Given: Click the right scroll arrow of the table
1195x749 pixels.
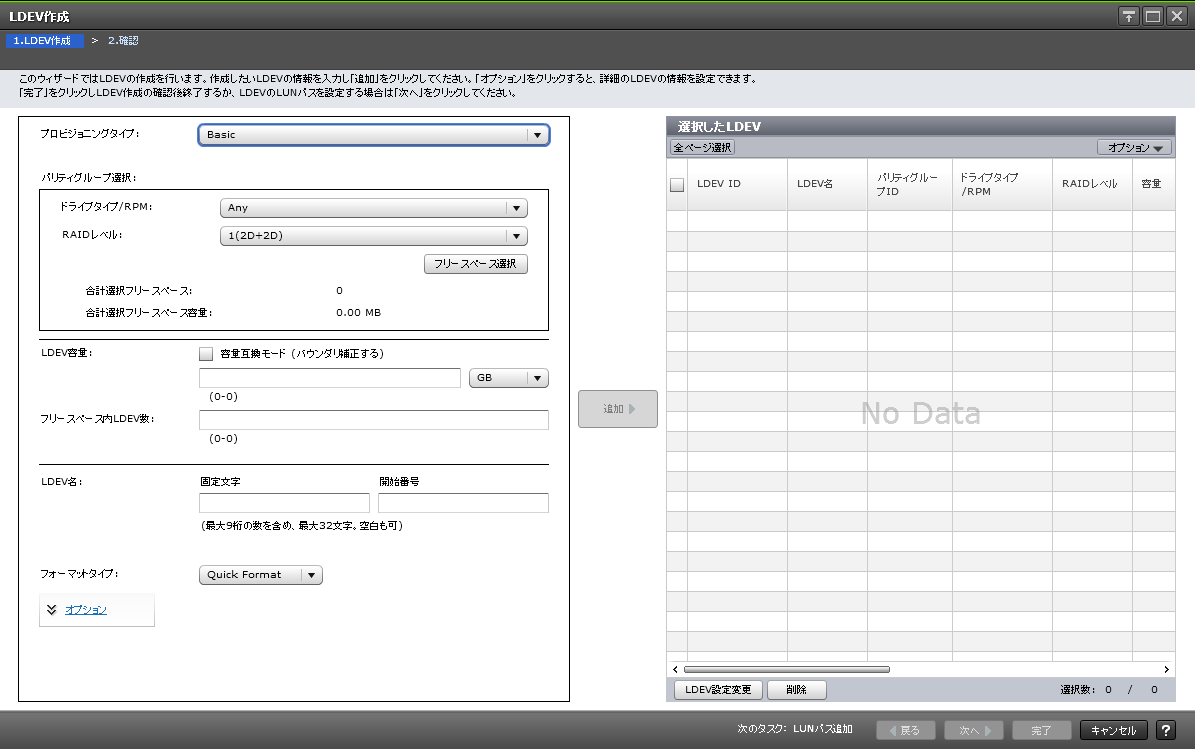Looking at the screenshot, I should tap(1166, 669).
